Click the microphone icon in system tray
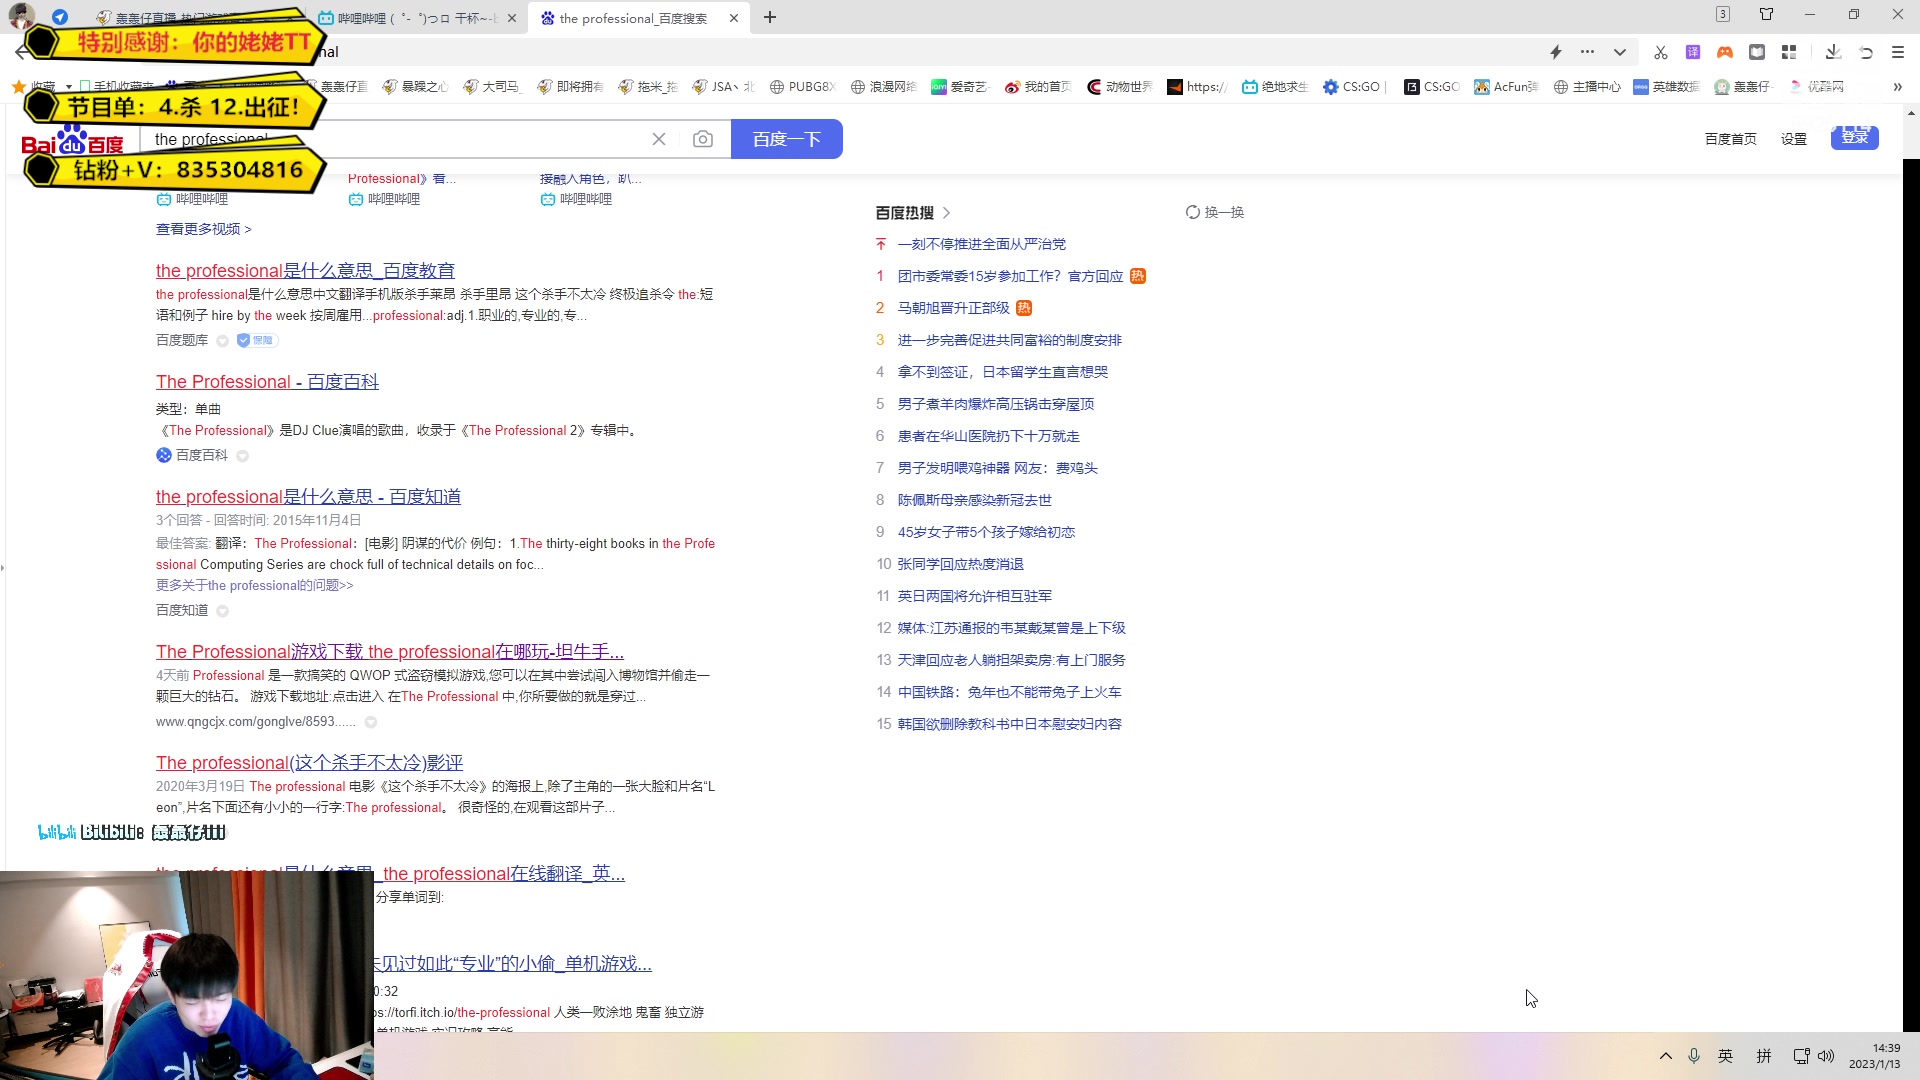The height and width of the screenshot is (1080, 1920). [1694, 1056]
